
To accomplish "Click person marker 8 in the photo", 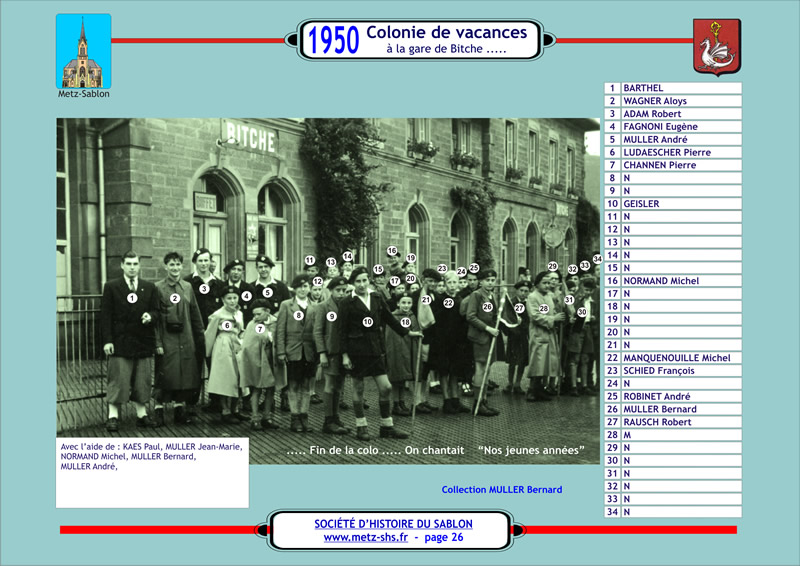I will (x=299, y=315).
